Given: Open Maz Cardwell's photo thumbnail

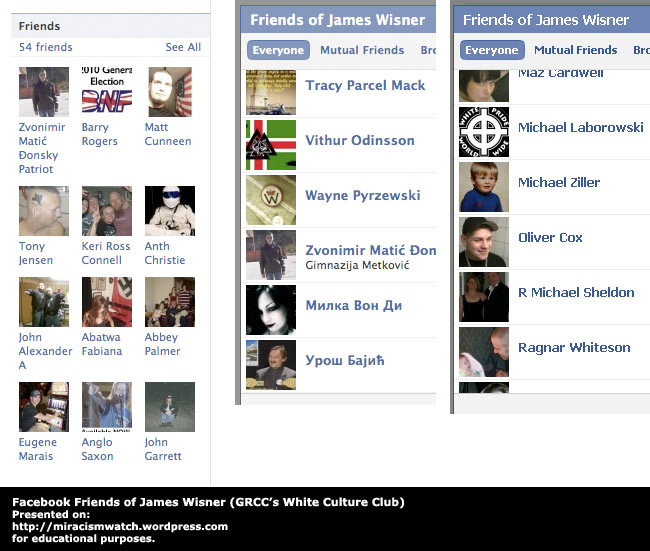Looking at the screenshot, I should 484,86.
